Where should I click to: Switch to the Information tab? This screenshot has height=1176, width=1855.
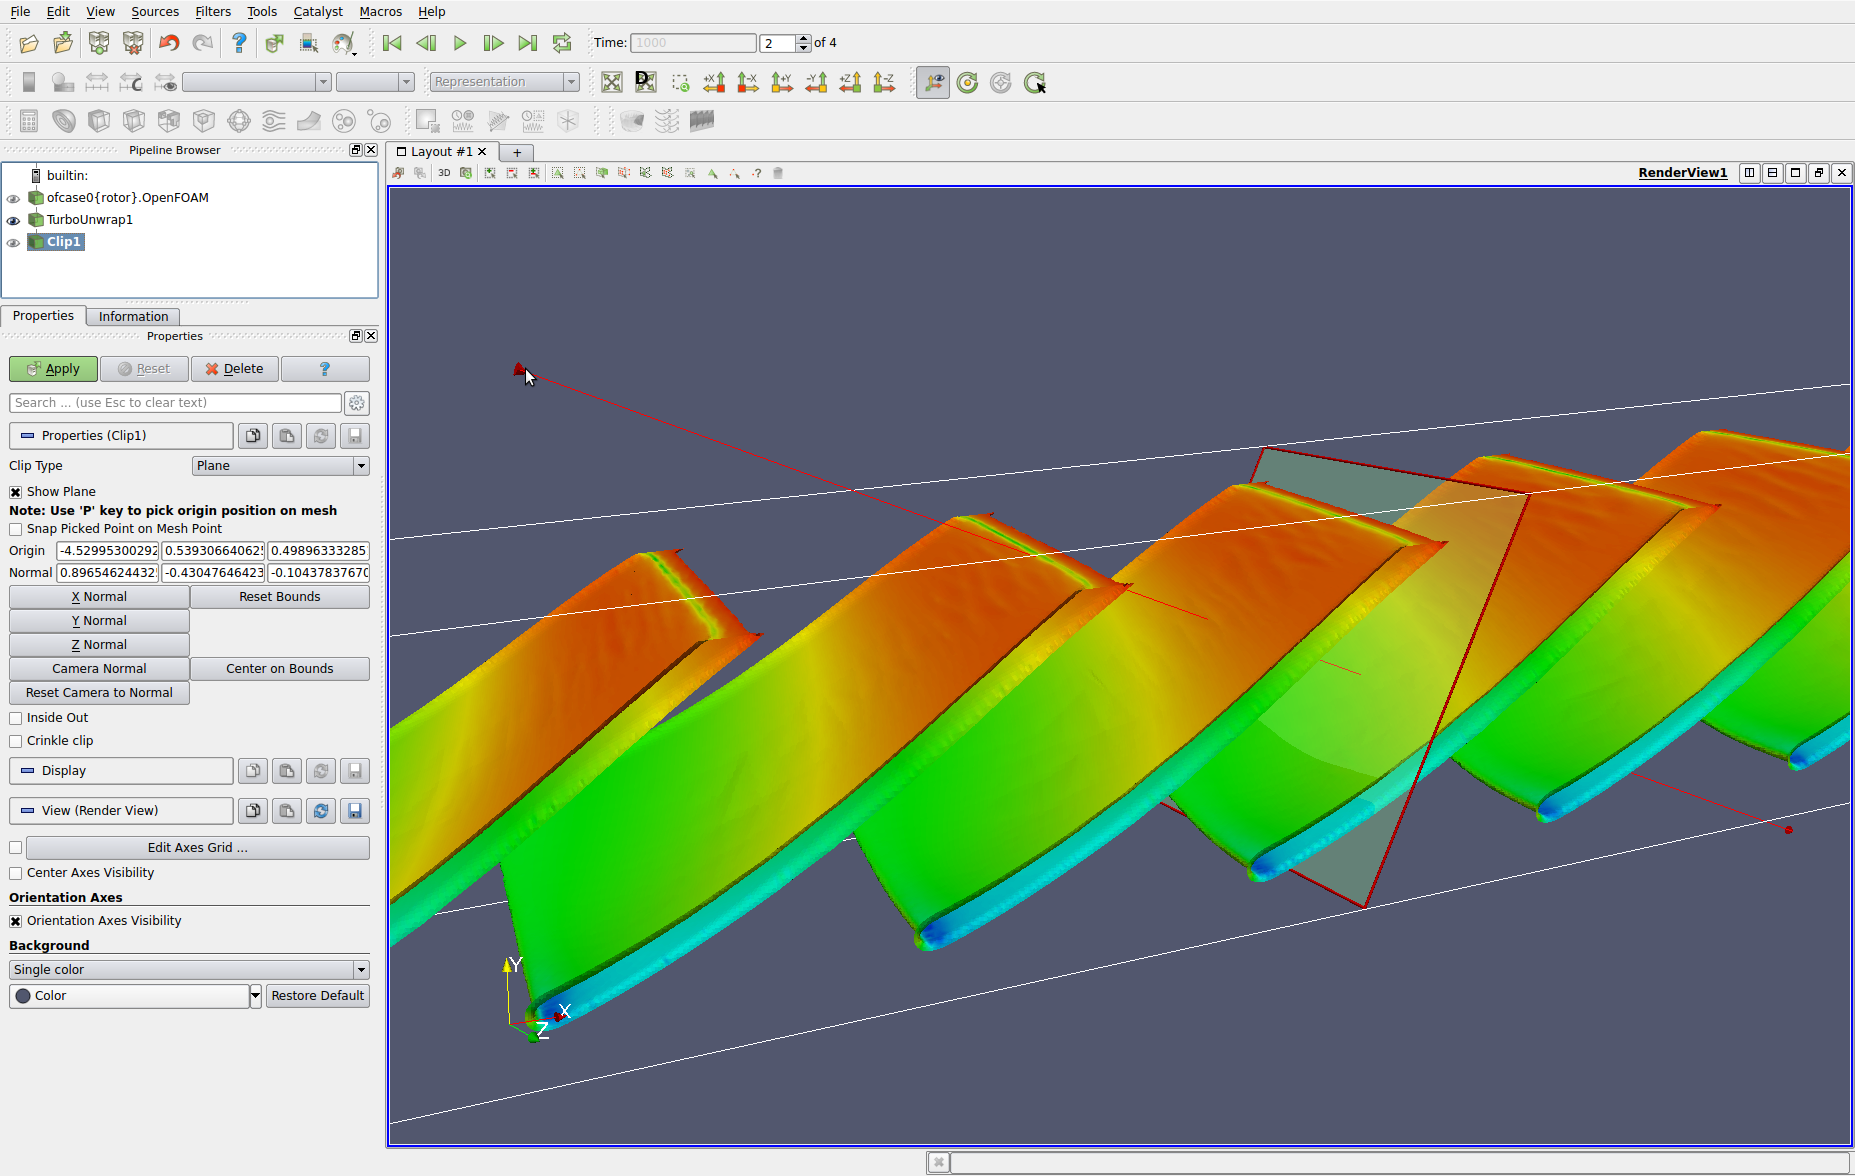(x=133, y=316)
